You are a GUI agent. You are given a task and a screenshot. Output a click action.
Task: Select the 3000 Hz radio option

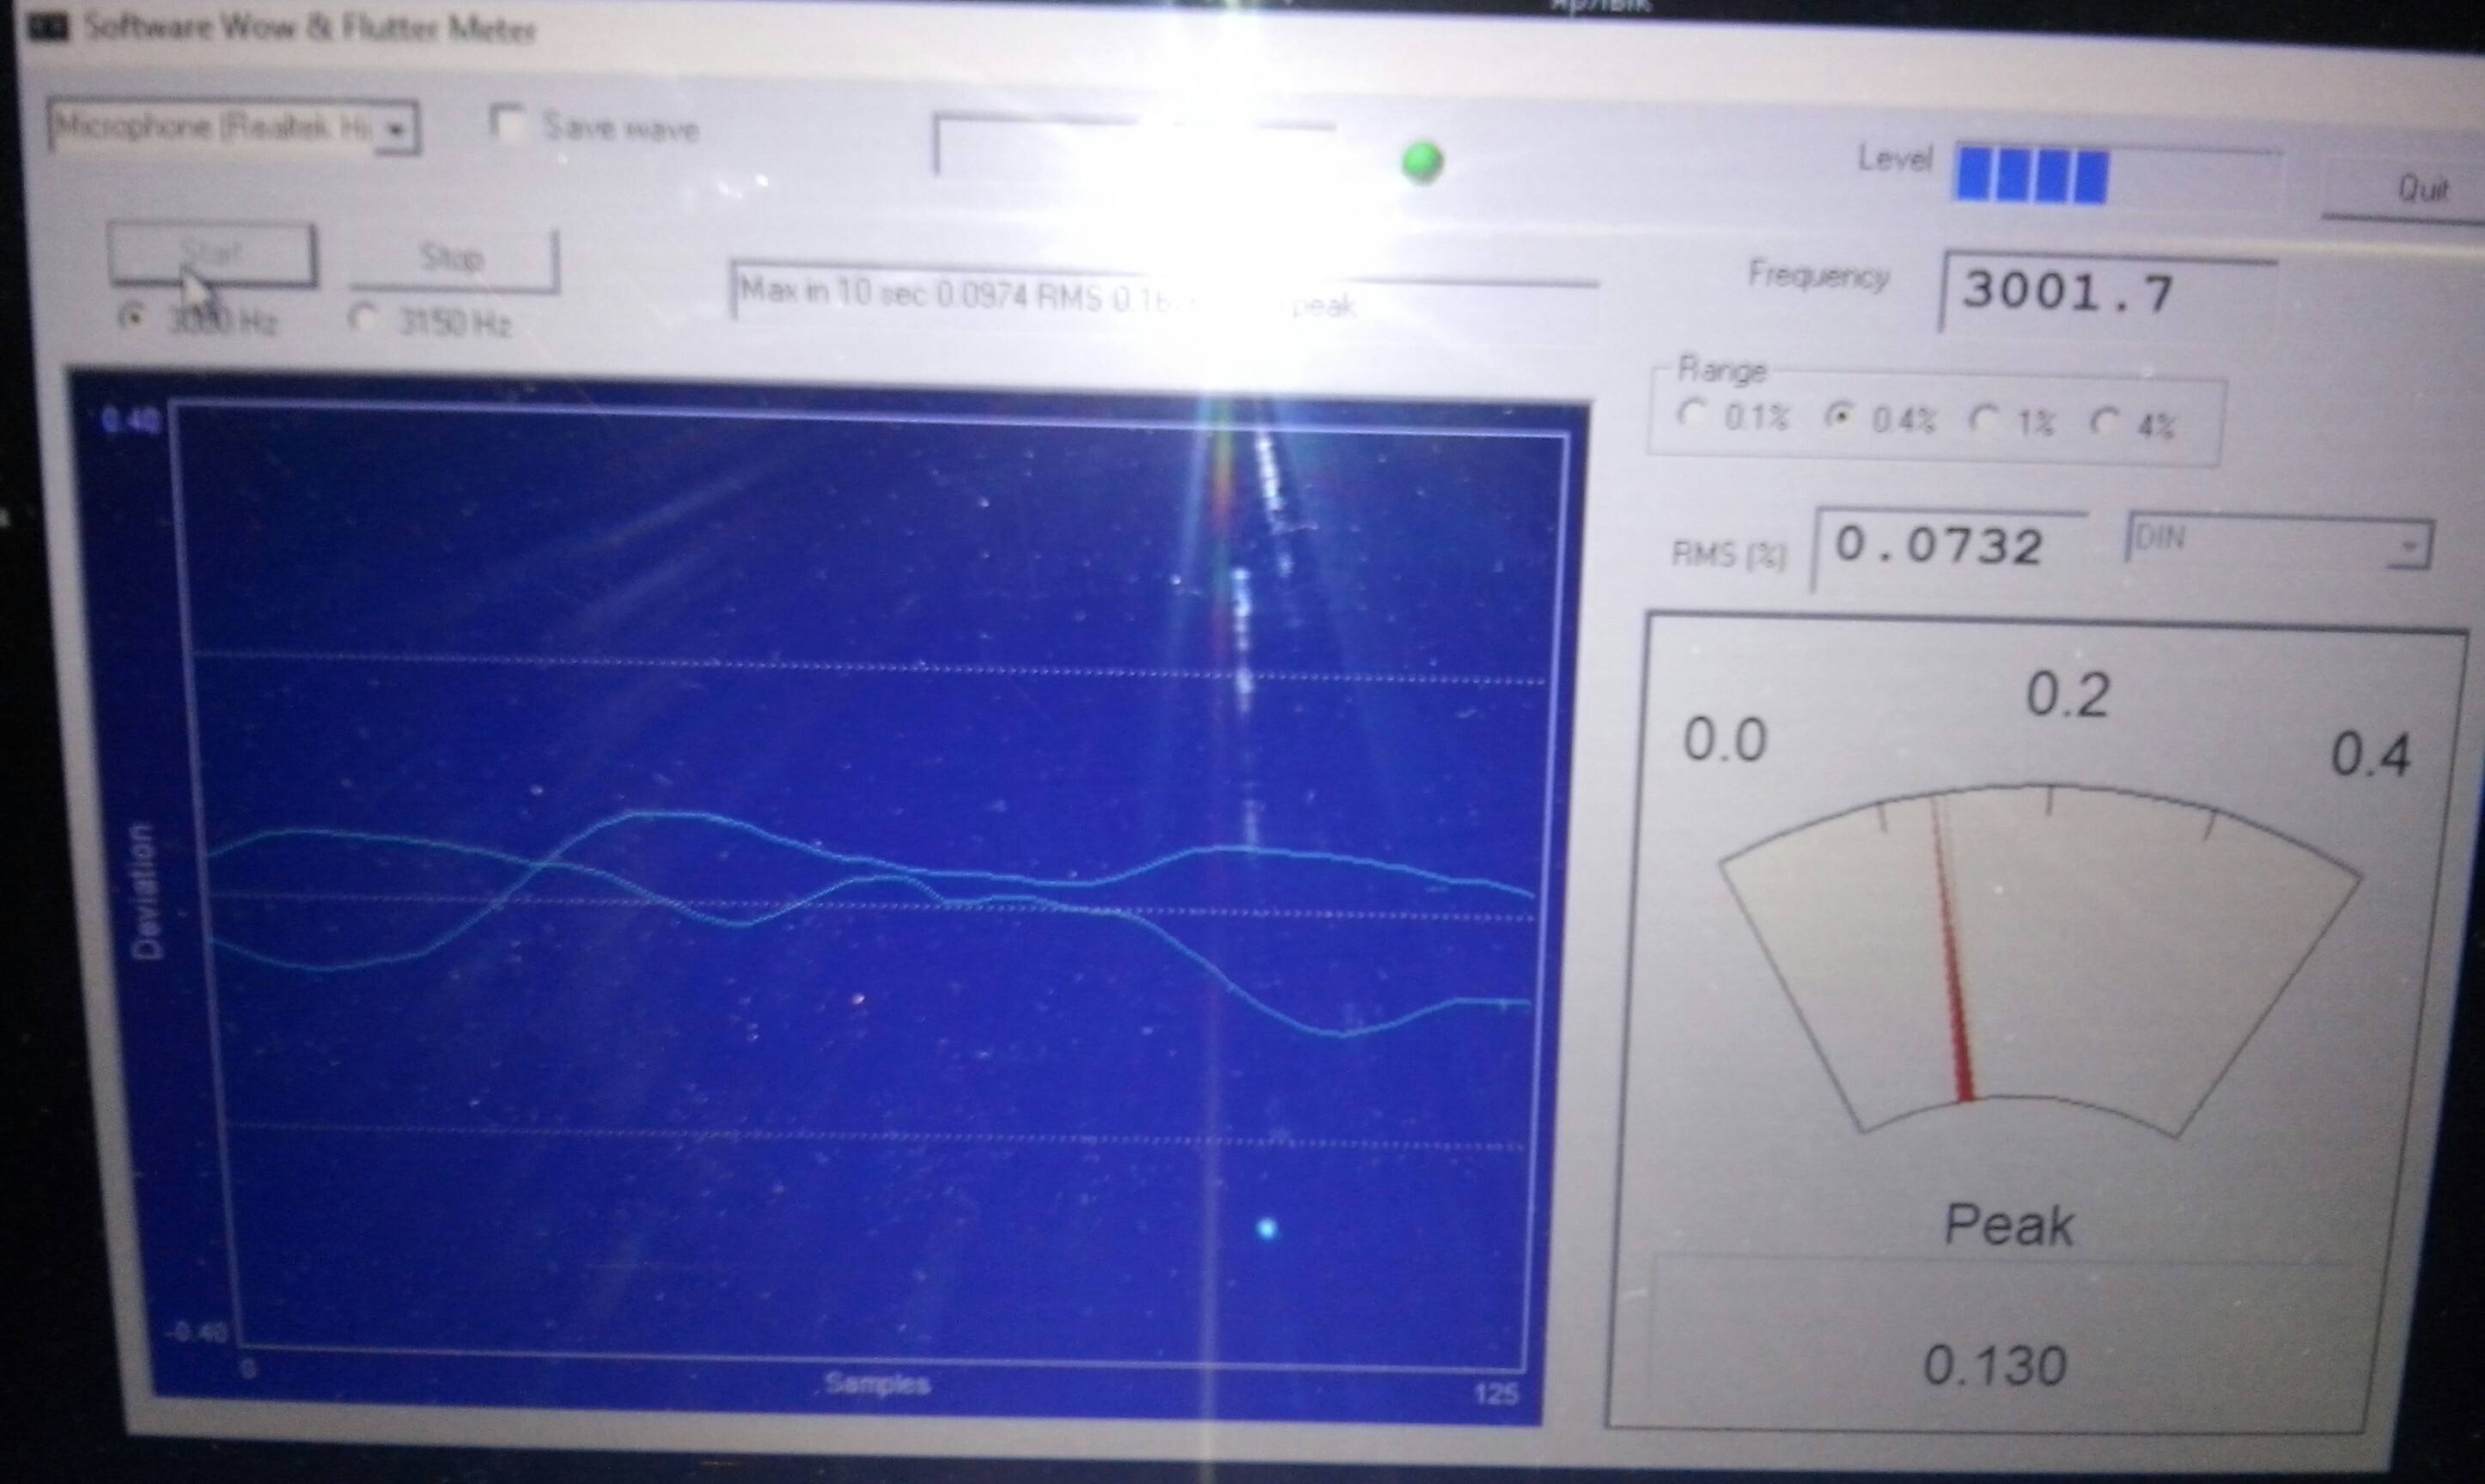click(x=131, y=317)
